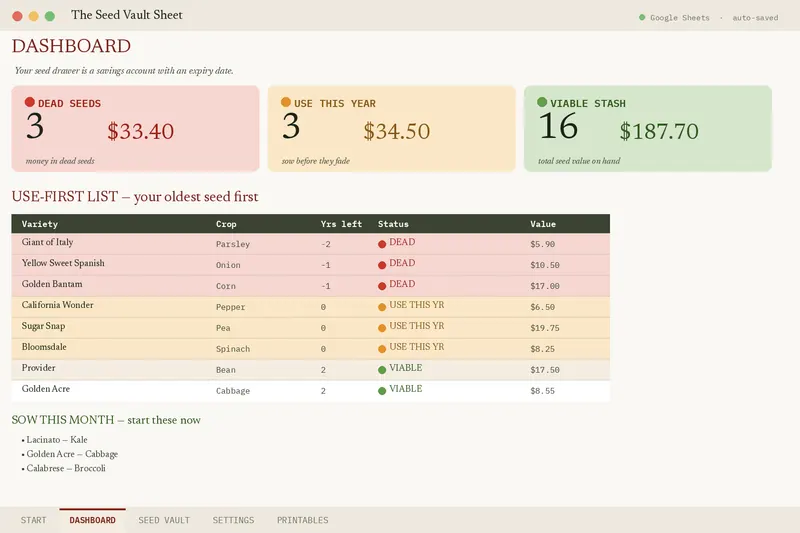
Task: Open the SEED VAULT tab
Action: coord(164,520)
